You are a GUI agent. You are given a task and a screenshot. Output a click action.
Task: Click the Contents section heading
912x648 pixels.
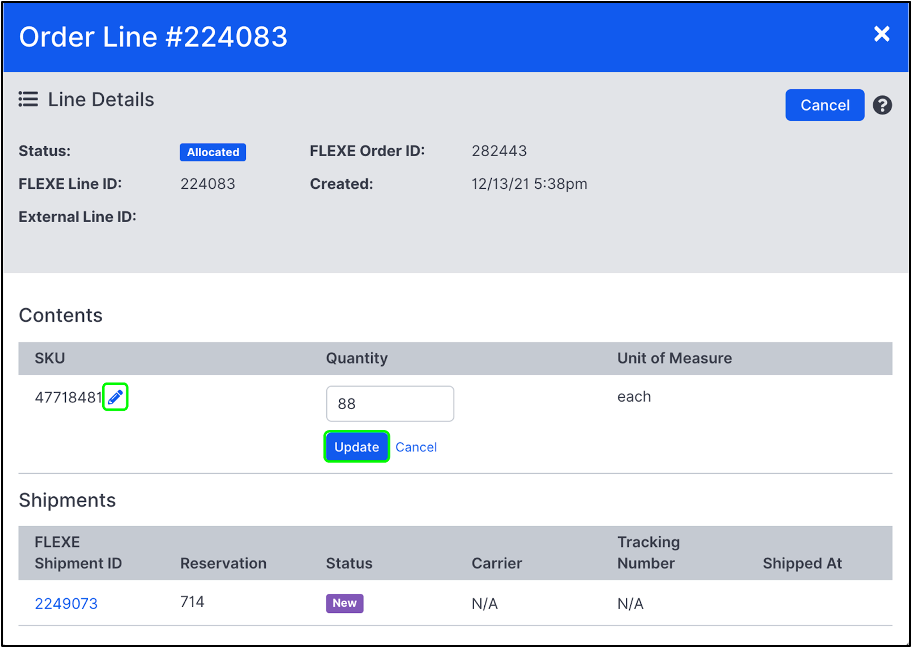pyautogui.click(x=60, y=315)
